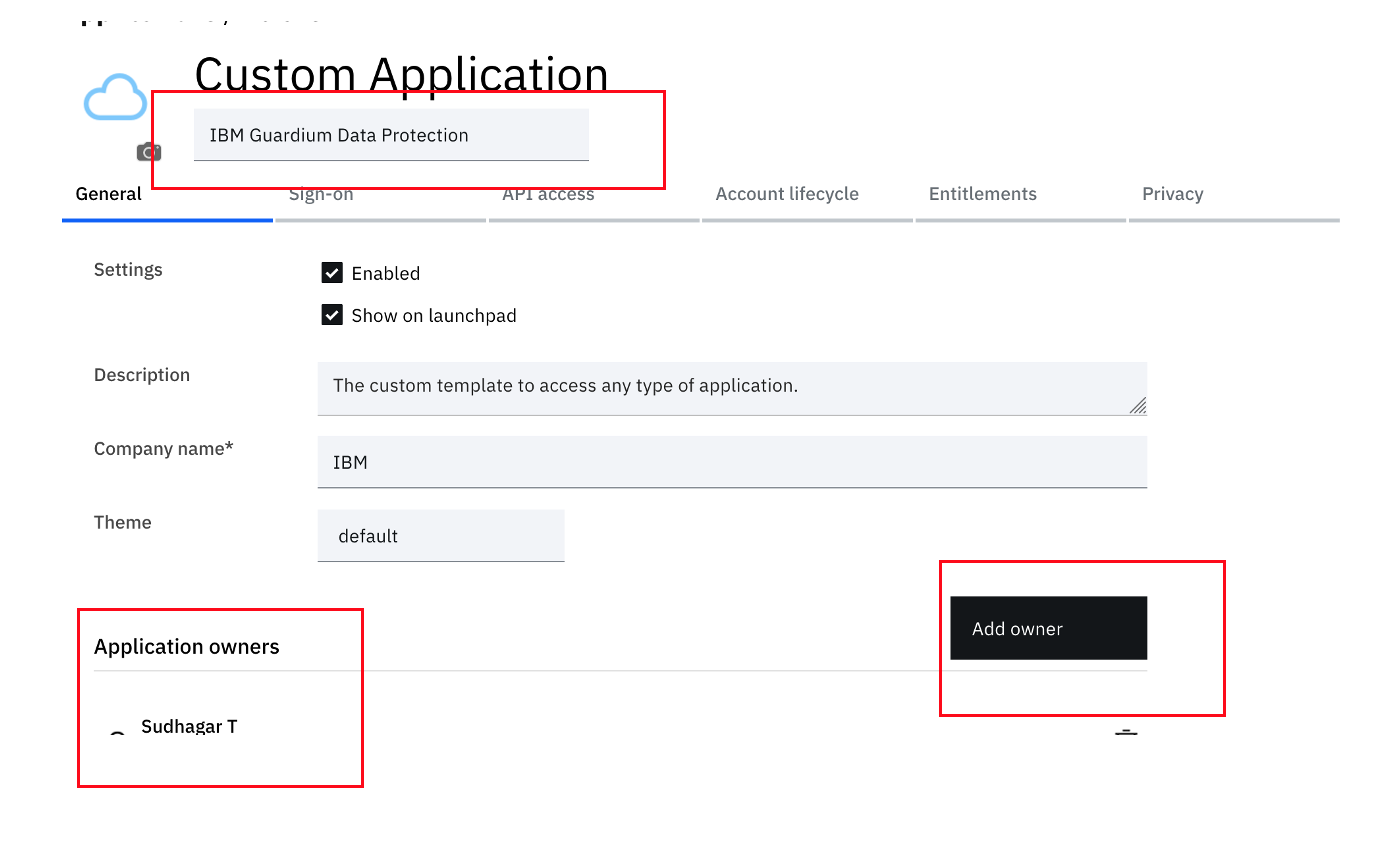Focus the Company name field containing IBM

732,462
